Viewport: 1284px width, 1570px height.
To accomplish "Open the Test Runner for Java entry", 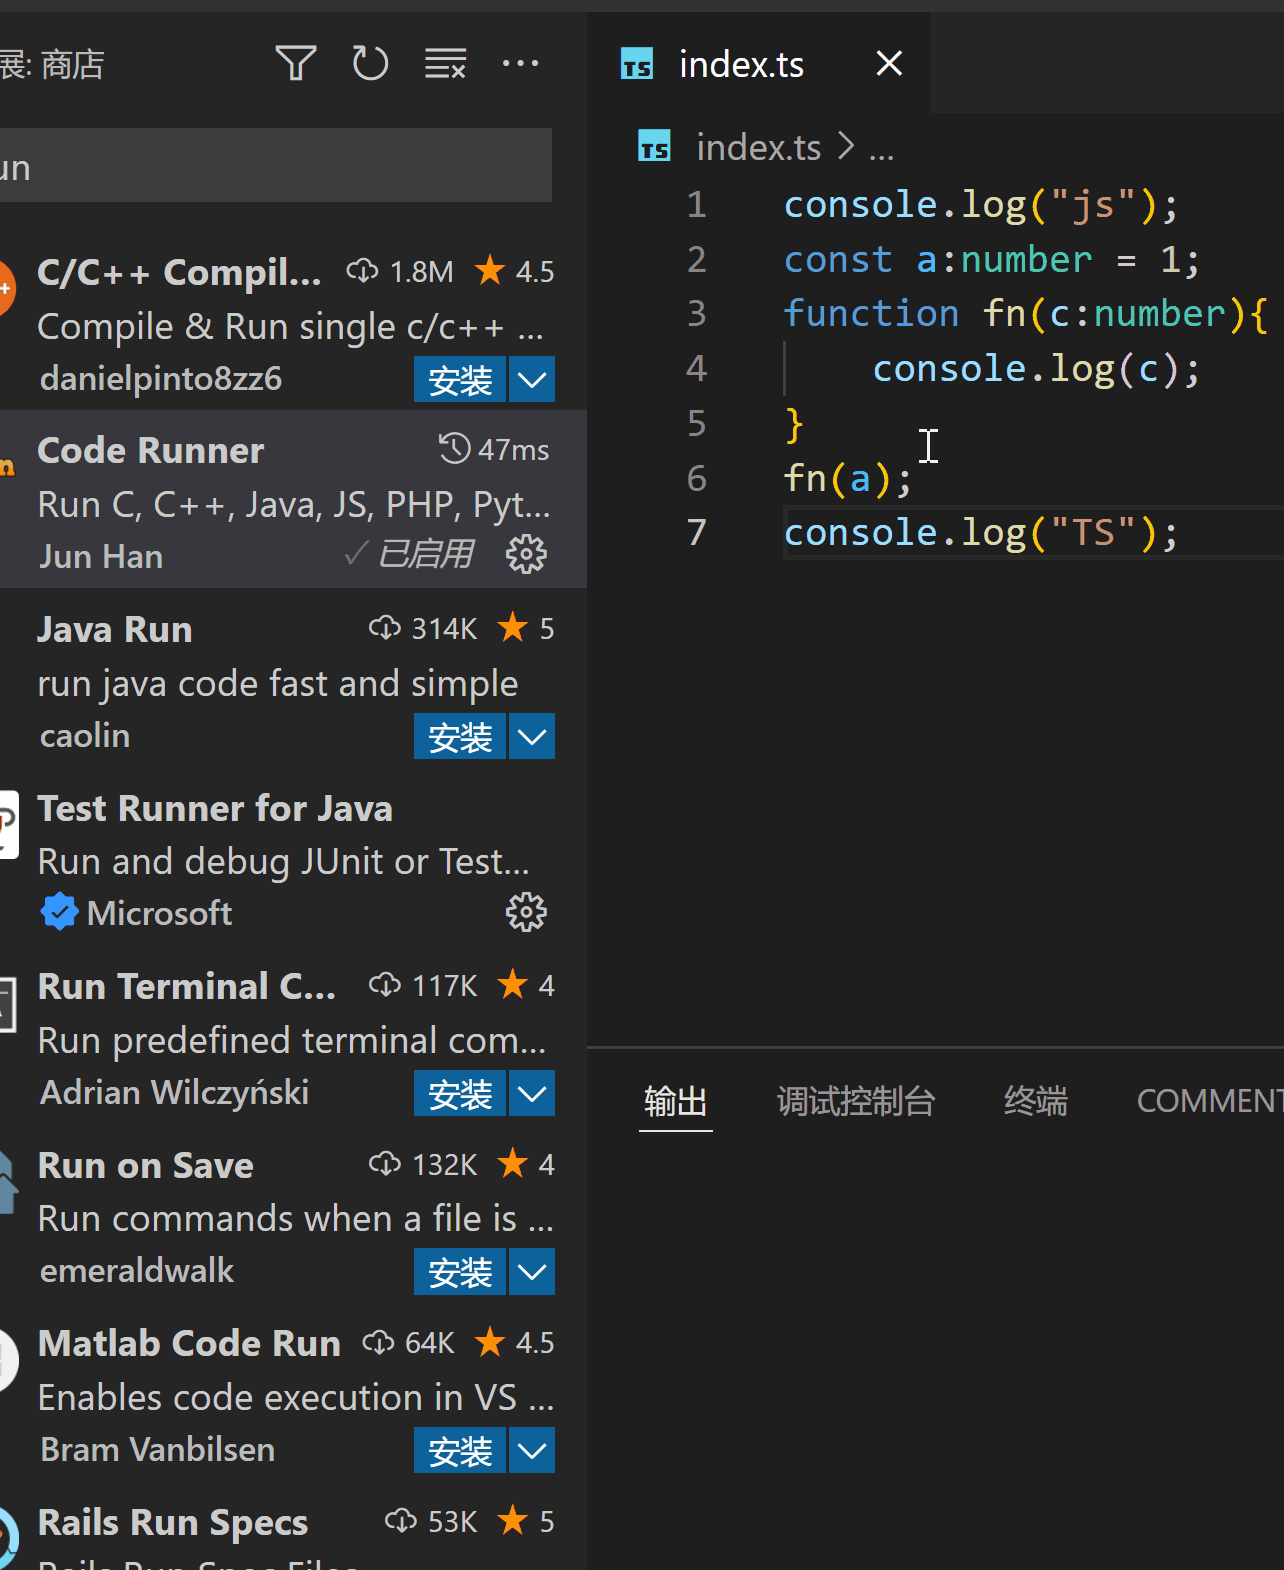I will pyautogui.click(x=292, y=857).
